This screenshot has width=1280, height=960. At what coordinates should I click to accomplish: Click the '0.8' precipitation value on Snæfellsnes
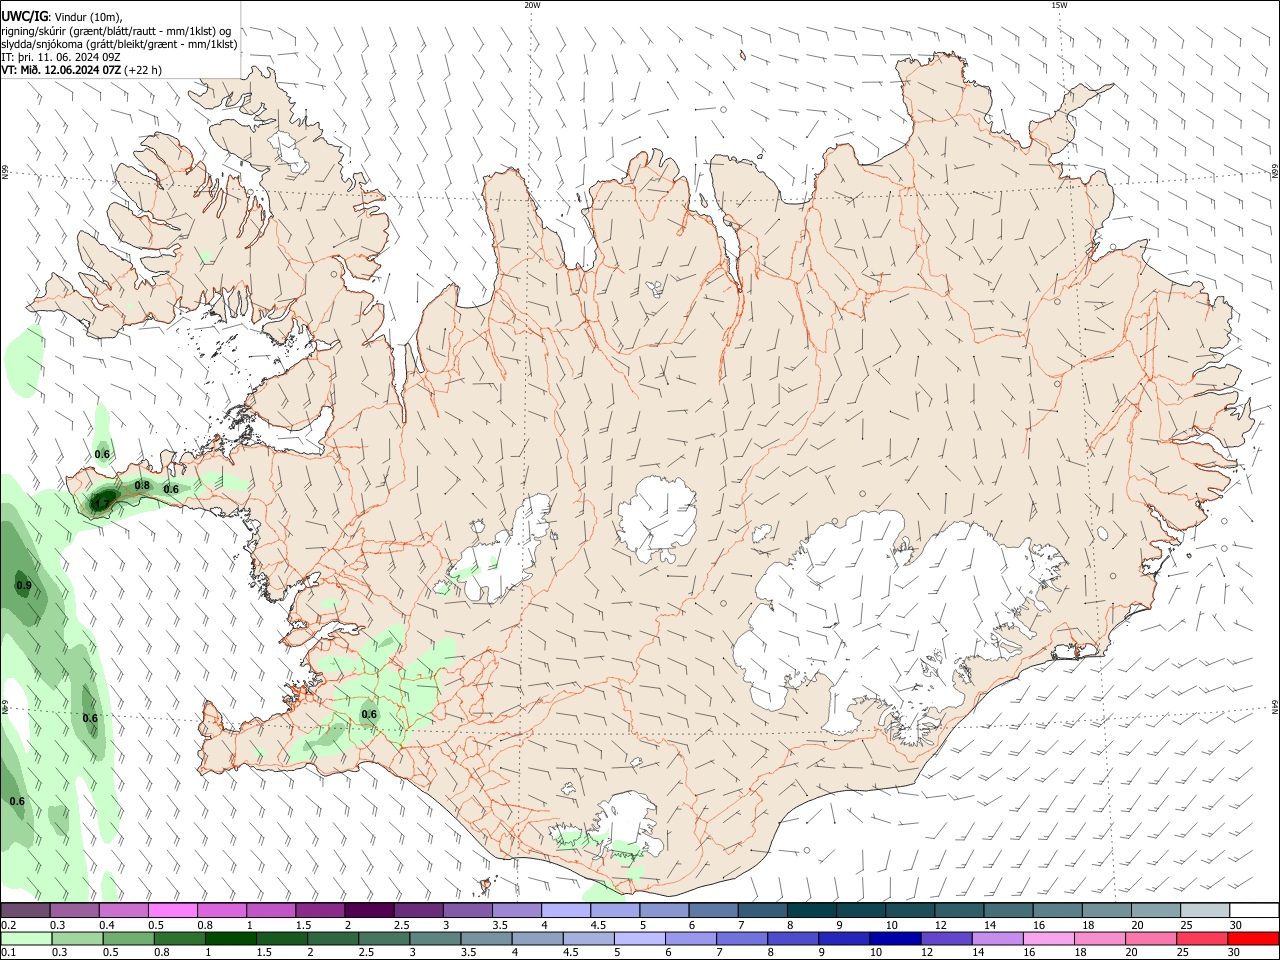click(x=142, y=485)
